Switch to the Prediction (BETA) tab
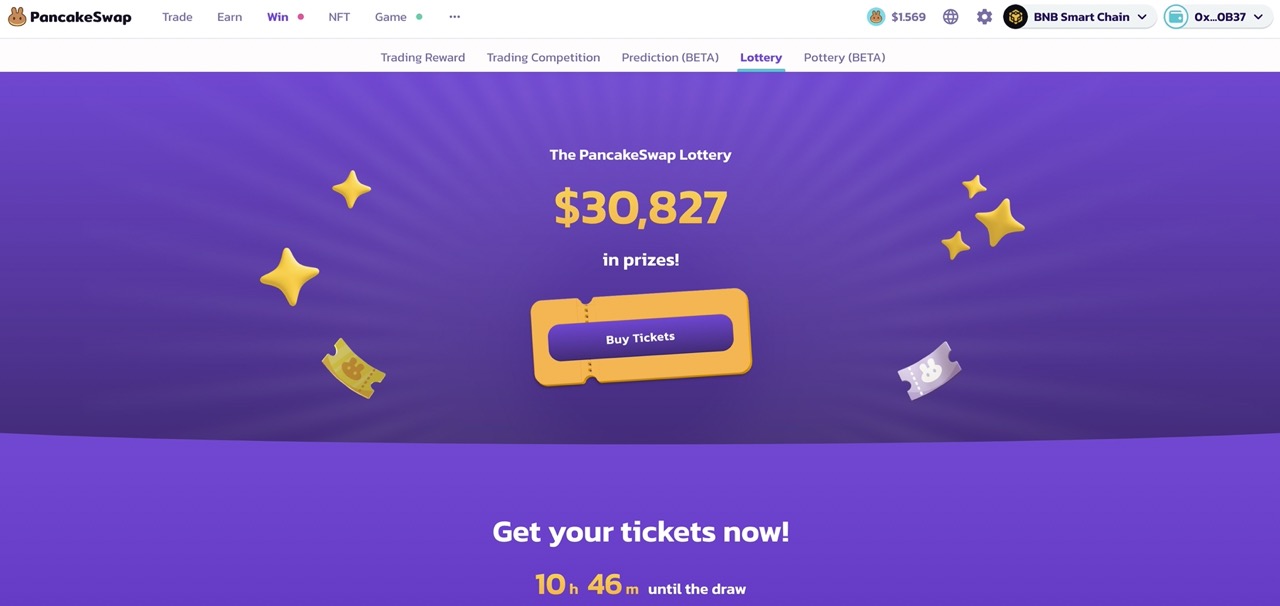This screenshot has width=1280, height=606. tap(669, 57)
